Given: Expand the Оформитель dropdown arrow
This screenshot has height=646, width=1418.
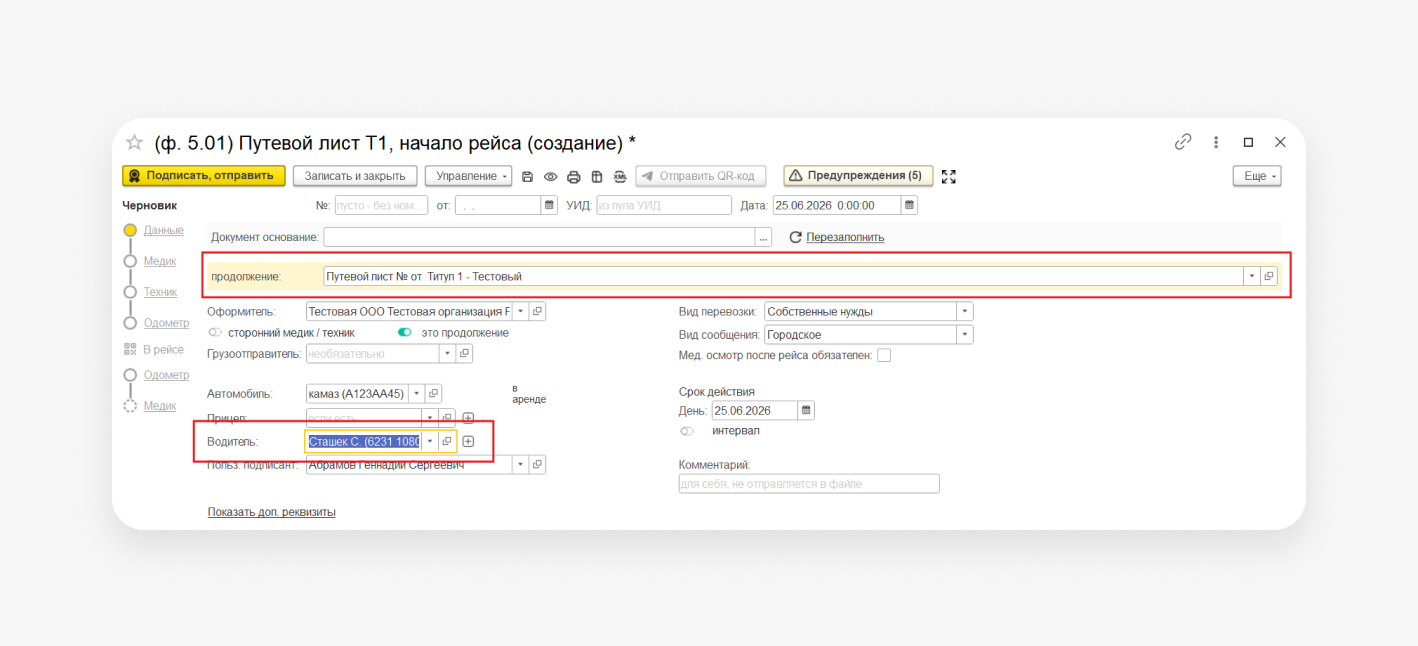Looking at the screenshot, I should (x=519, y=311).
